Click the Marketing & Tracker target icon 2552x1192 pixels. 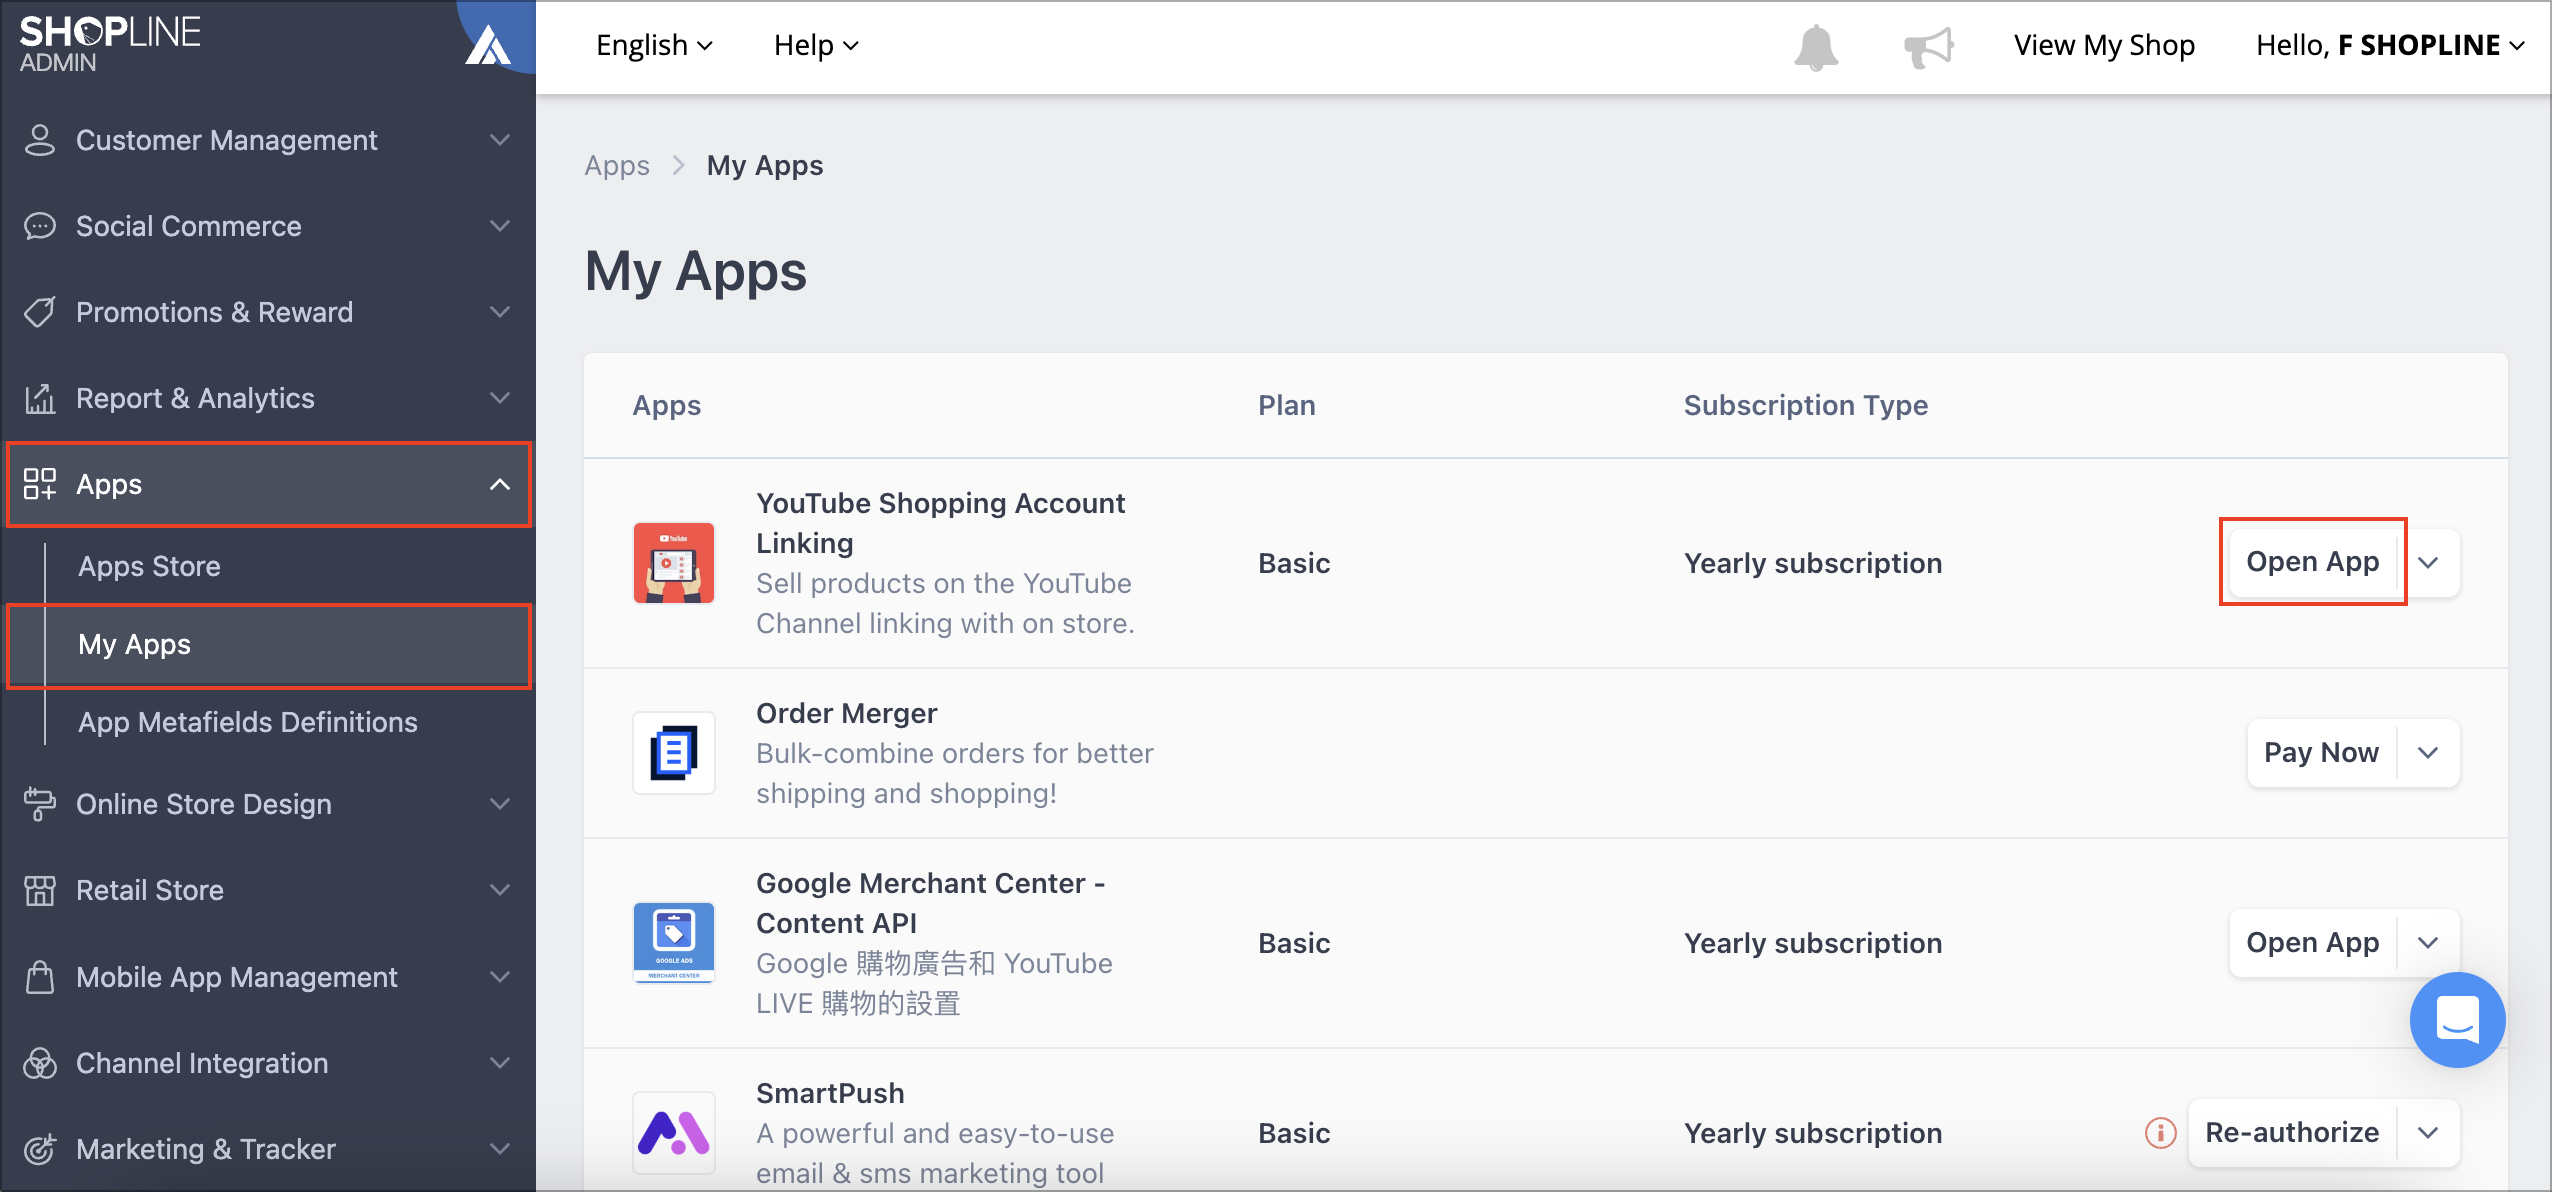click(40, 1149)
